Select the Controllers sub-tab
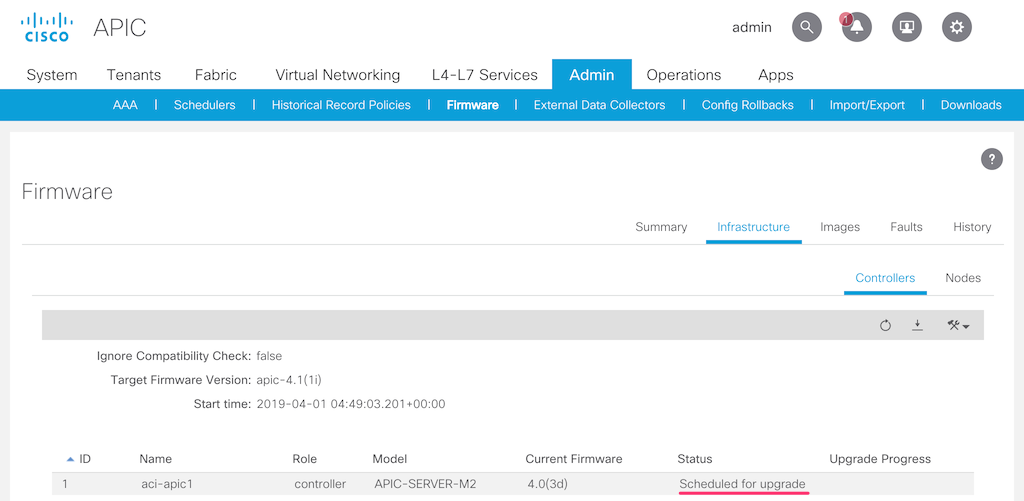Screen dimensions: 1024x501 tap(886, 278)
